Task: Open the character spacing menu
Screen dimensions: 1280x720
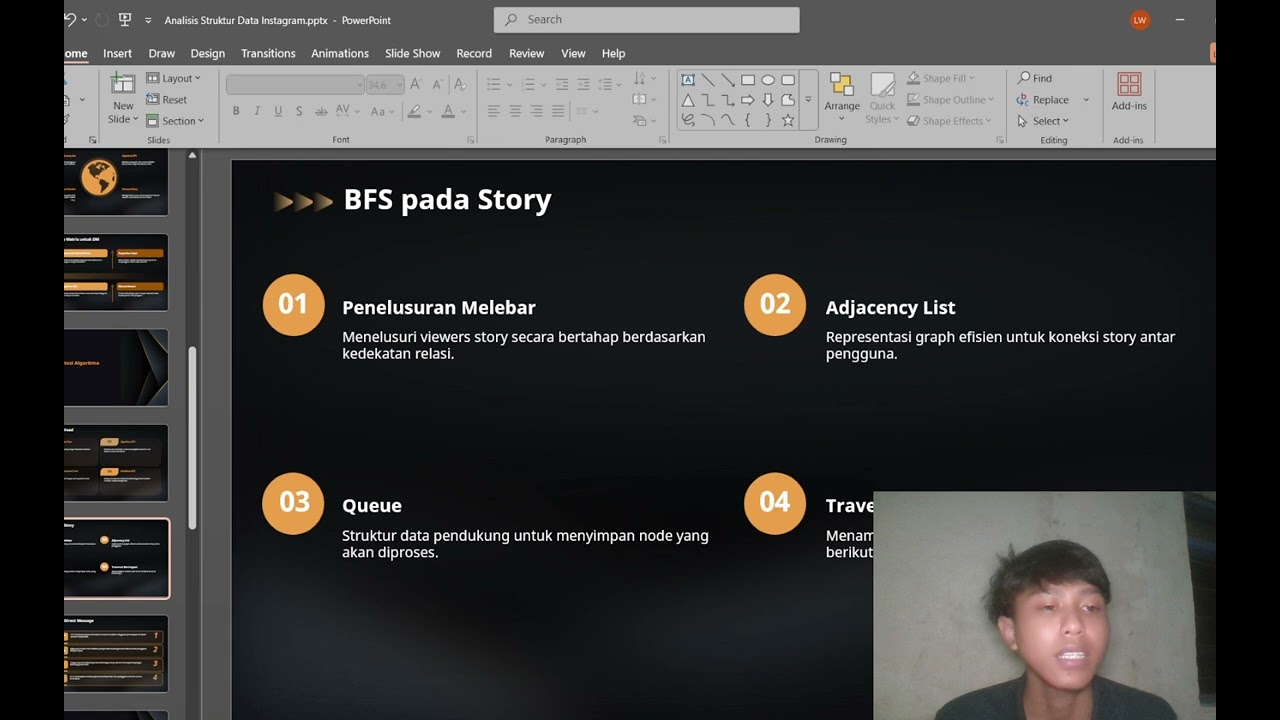Action: [348, 111]
